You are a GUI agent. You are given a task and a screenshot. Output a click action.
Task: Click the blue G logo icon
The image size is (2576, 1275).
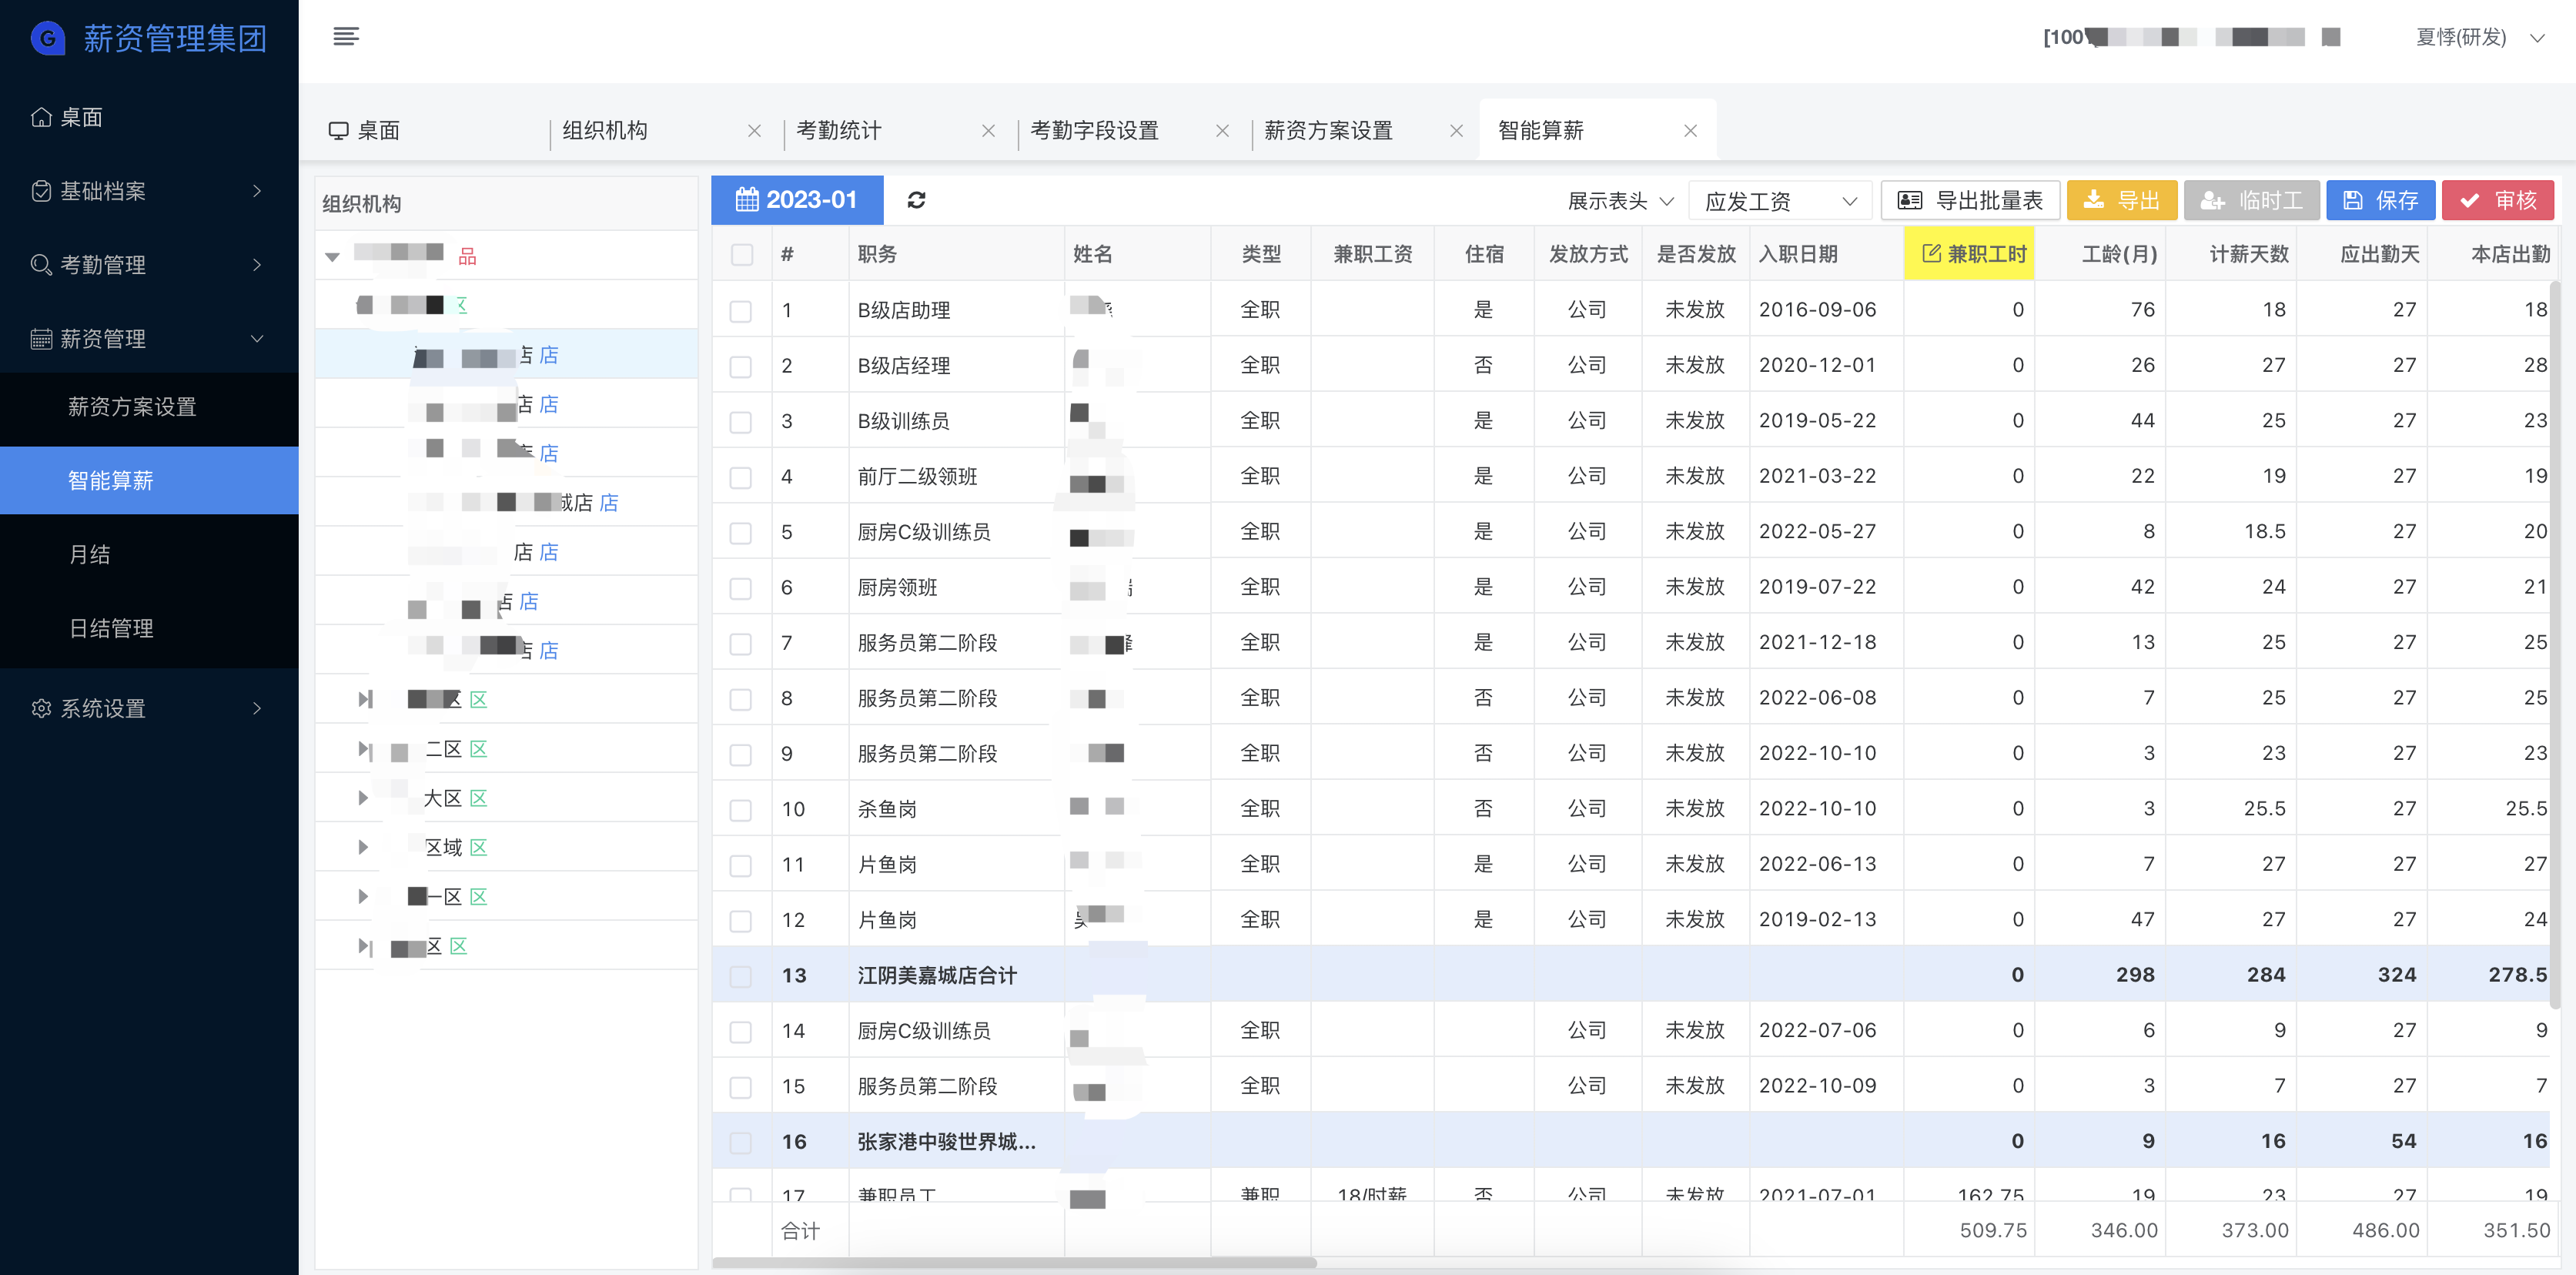click(x=47, y=39)
